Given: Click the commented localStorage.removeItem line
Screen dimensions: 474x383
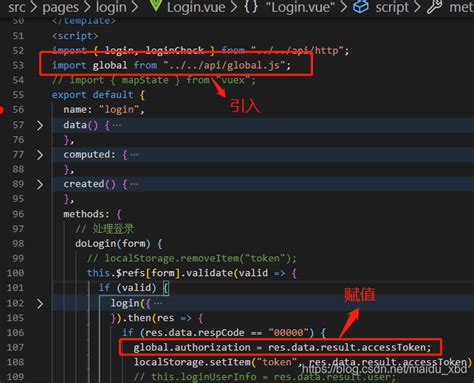Looking at the screenshot, I should (191, 258).
